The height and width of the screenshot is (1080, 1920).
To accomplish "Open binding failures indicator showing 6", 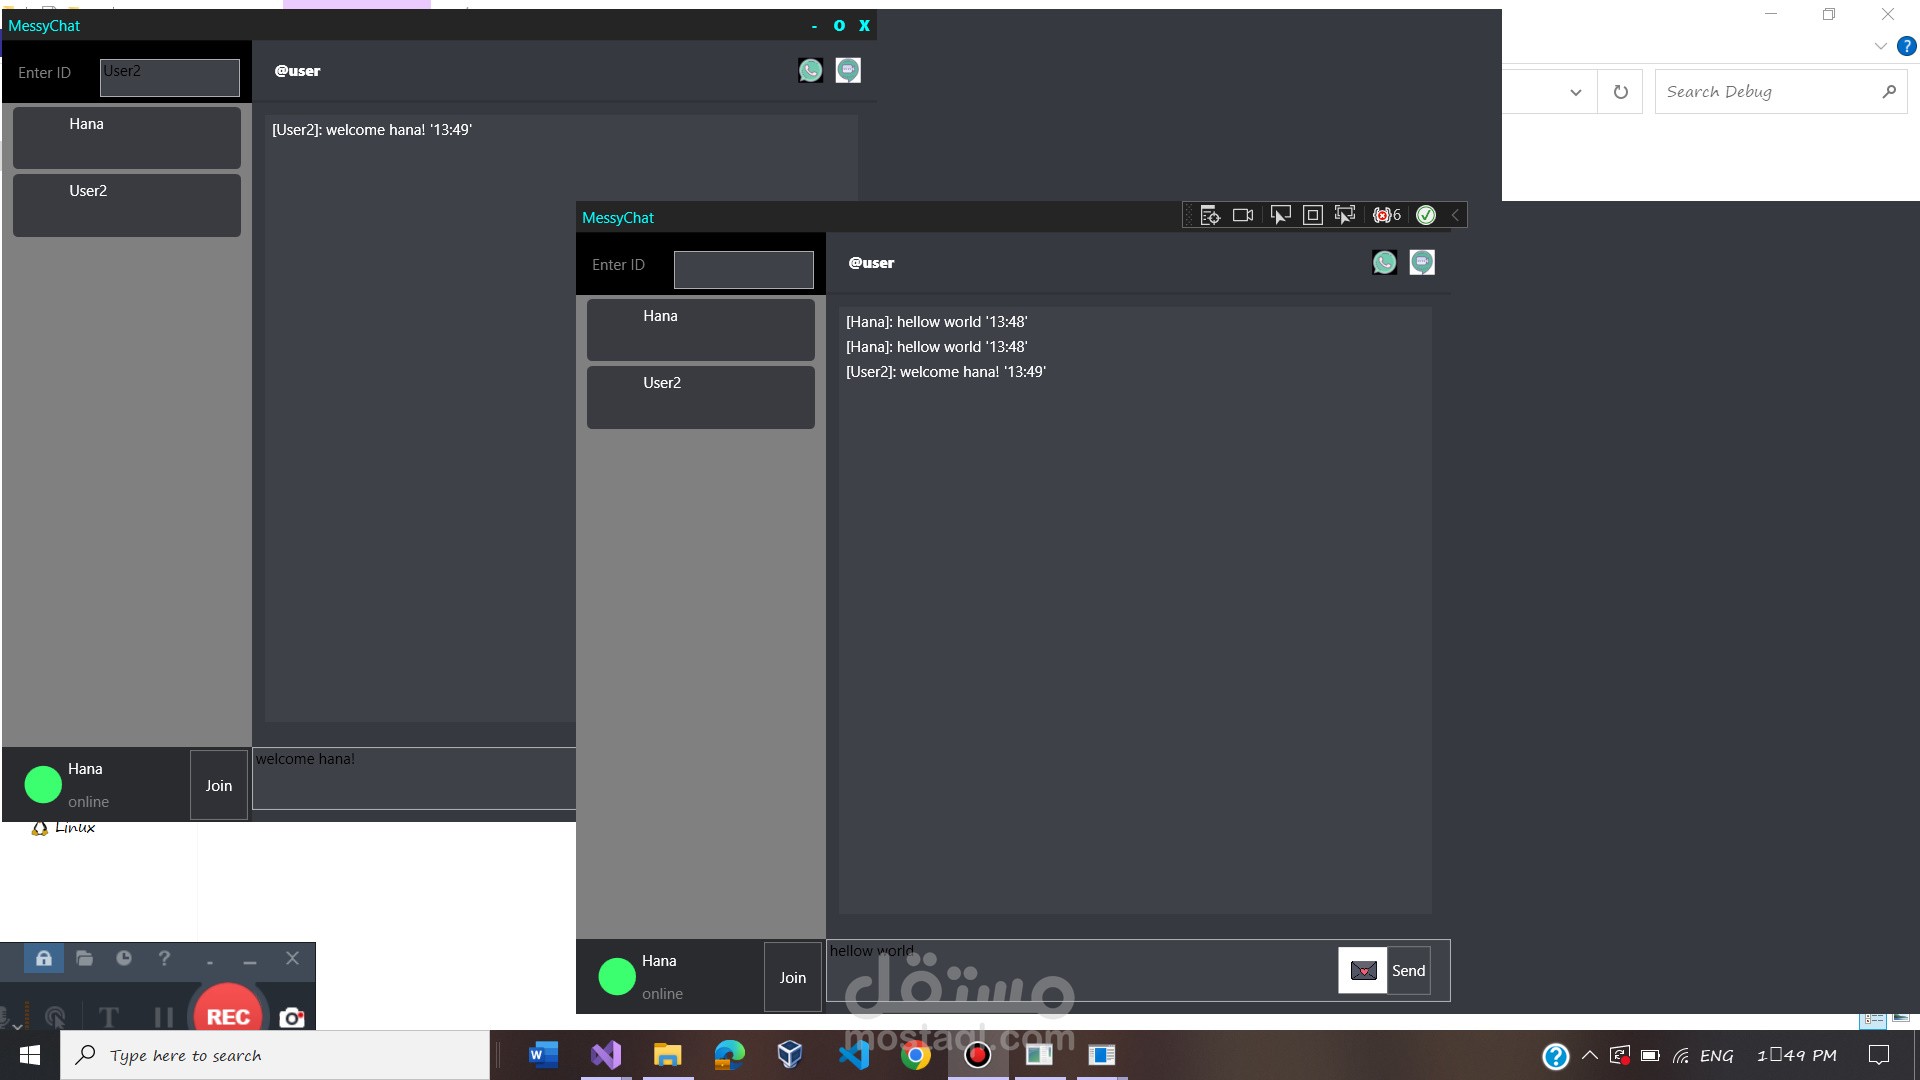I will 1387,215.
